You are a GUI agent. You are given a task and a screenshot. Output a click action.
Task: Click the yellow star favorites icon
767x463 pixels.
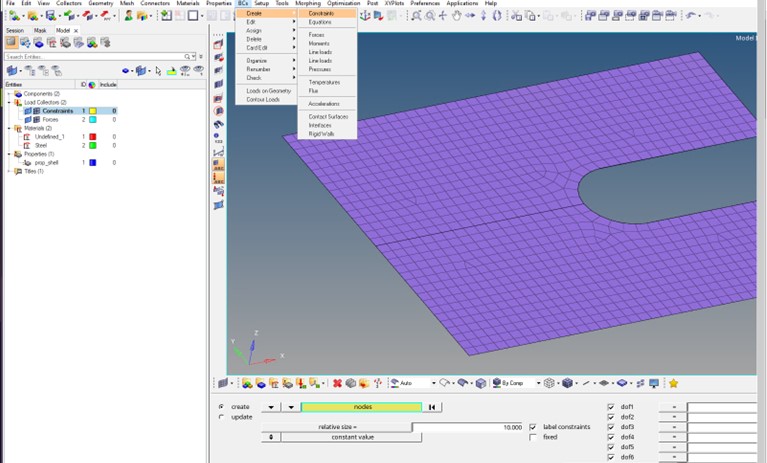[x=673, y=383]
